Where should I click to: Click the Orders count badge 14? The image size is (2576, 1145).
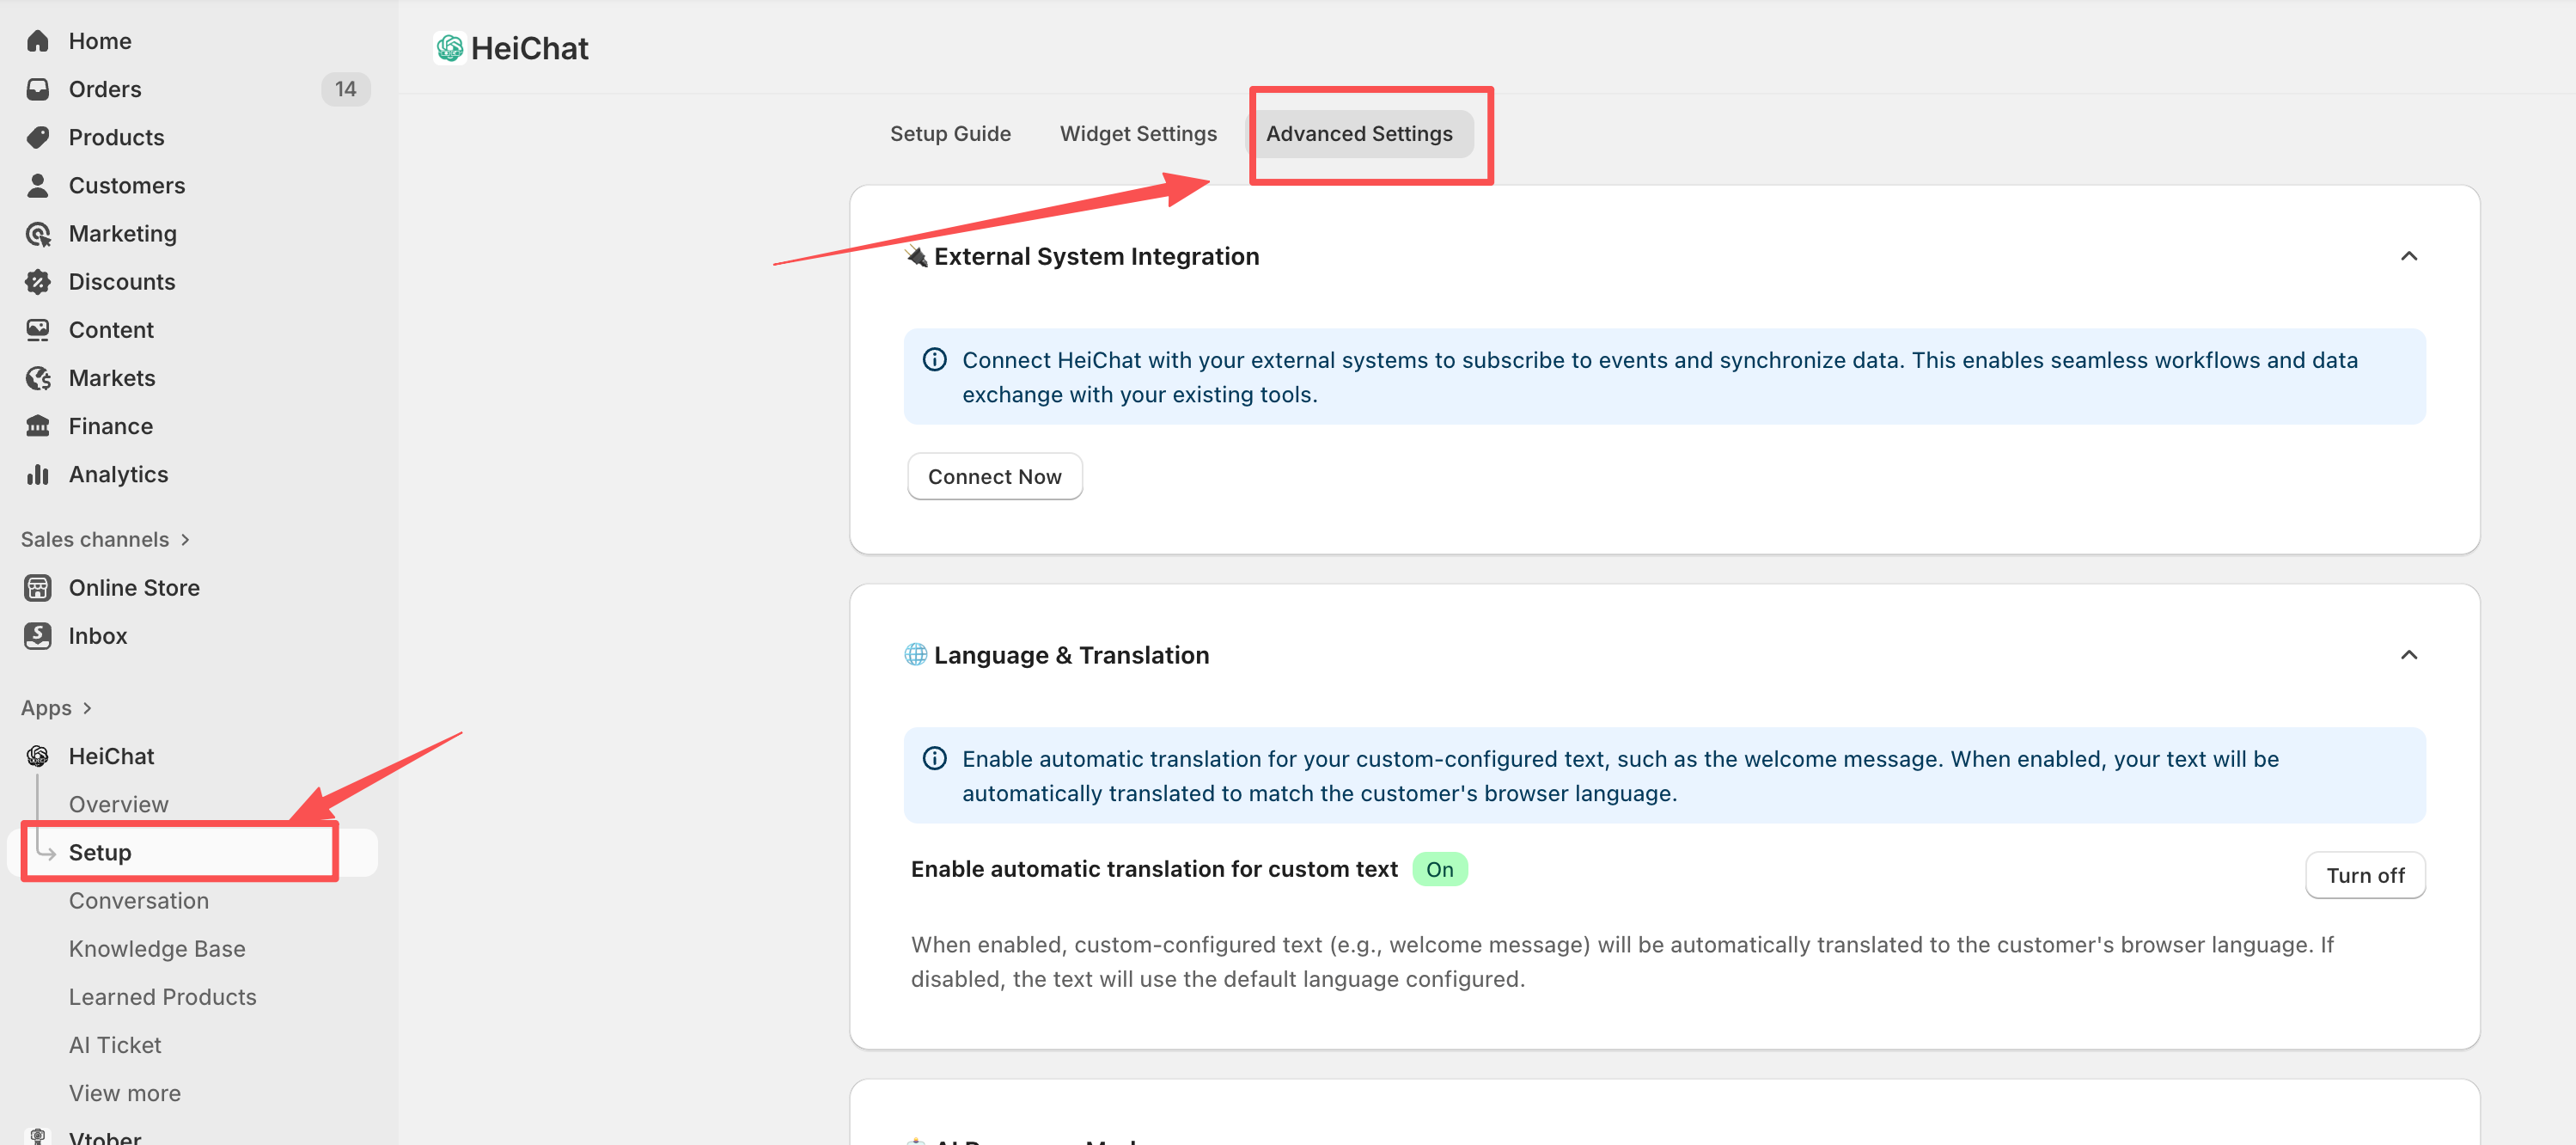point(345,89)
